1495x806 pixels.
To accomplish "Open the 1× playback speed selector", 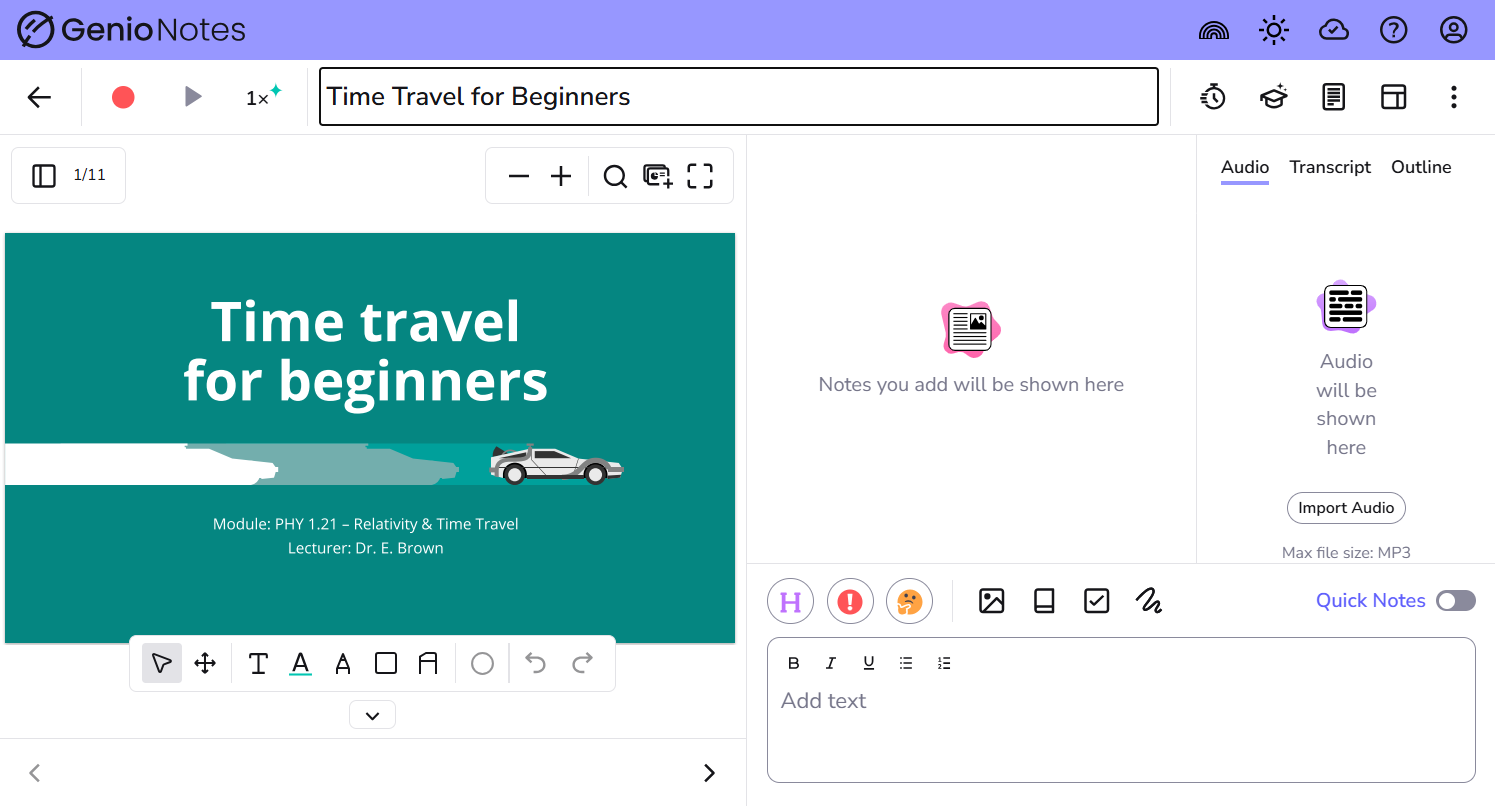I will pyautogui.click(x=263, y=97).
